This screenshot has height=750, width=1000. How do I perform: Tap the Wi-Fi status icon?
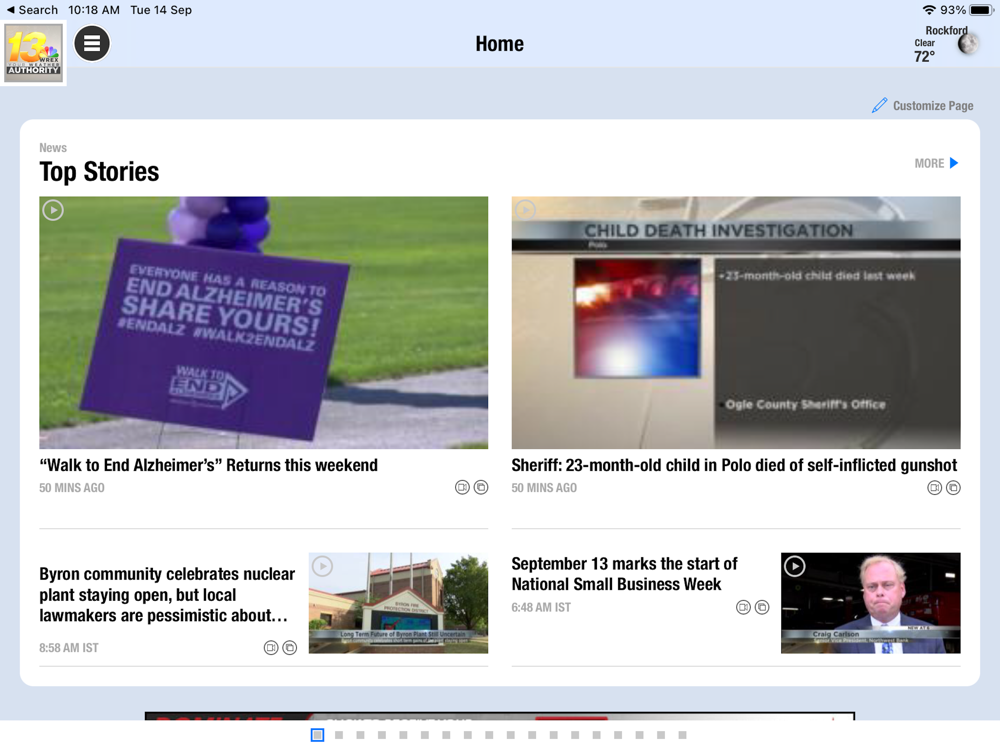click(929, 10)
